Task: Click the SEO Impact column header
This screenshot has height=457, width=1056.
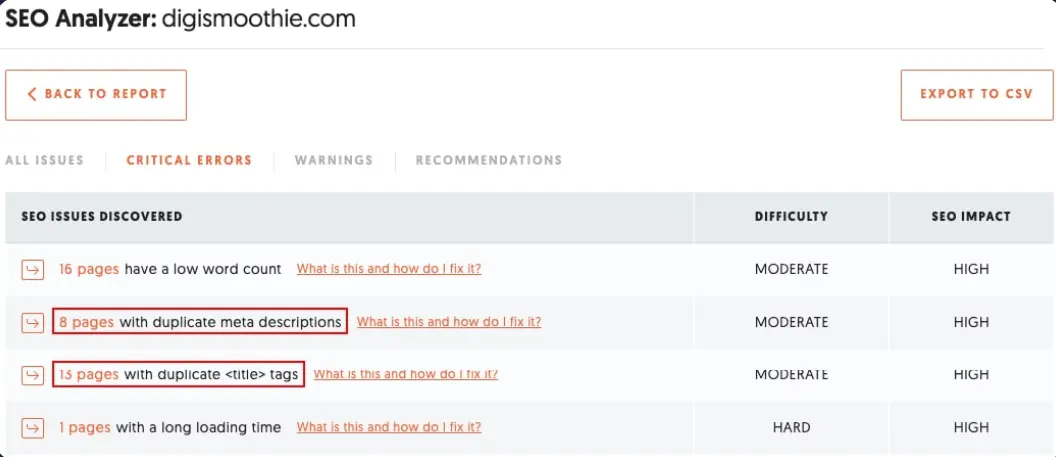Action: pyautogui.click(x=971, y=217)
